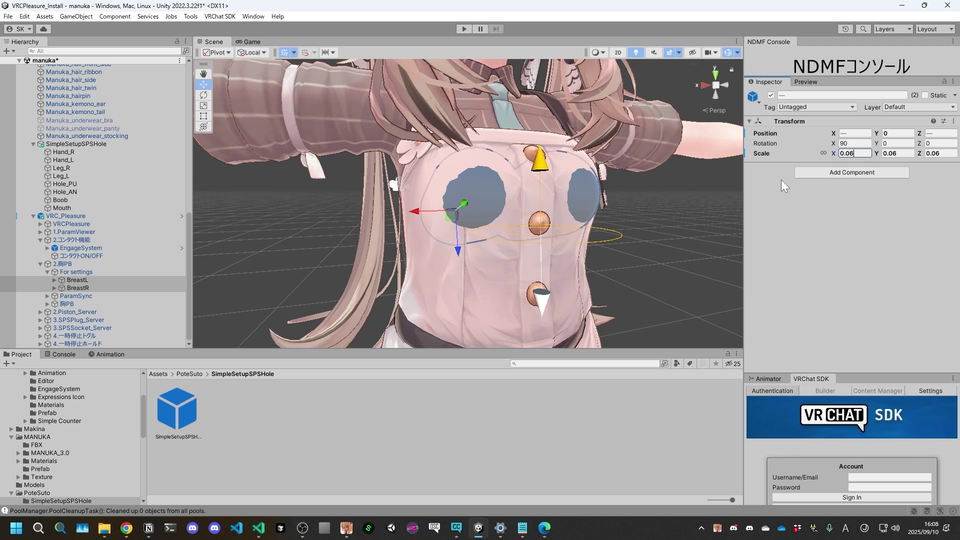
Task: Open Local handle rotation dropdown
Action: pyautogui.click(x=252, y=53)
